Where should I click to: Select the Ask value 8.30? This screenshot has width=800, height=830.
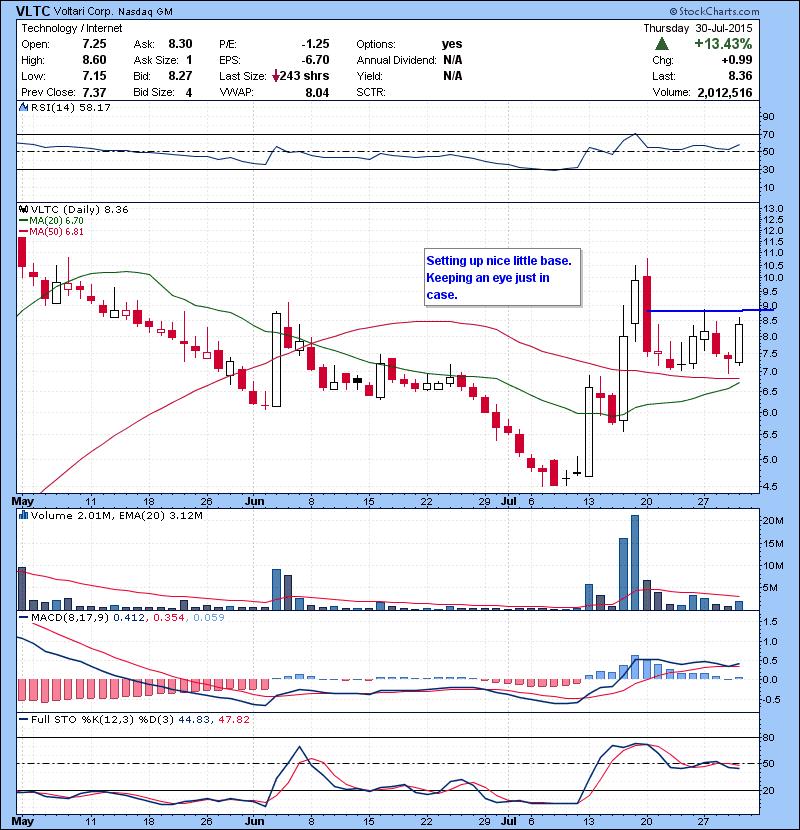click(180, 44)
